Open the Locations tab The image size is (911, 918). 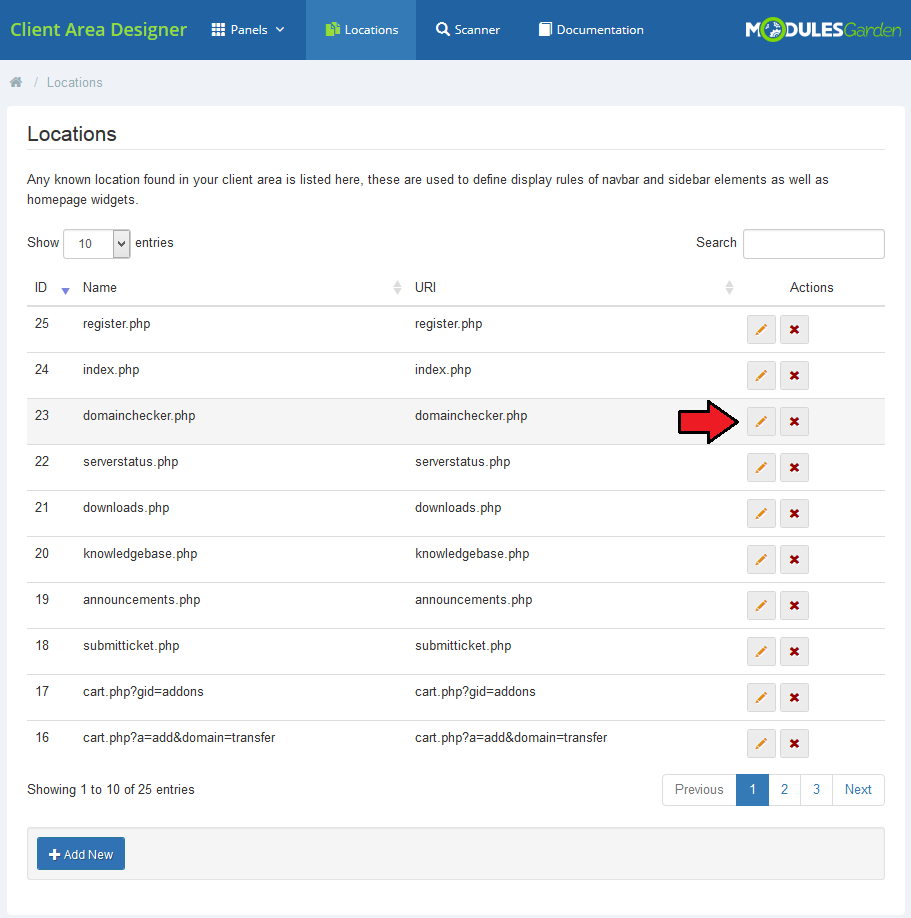[361, 29]
